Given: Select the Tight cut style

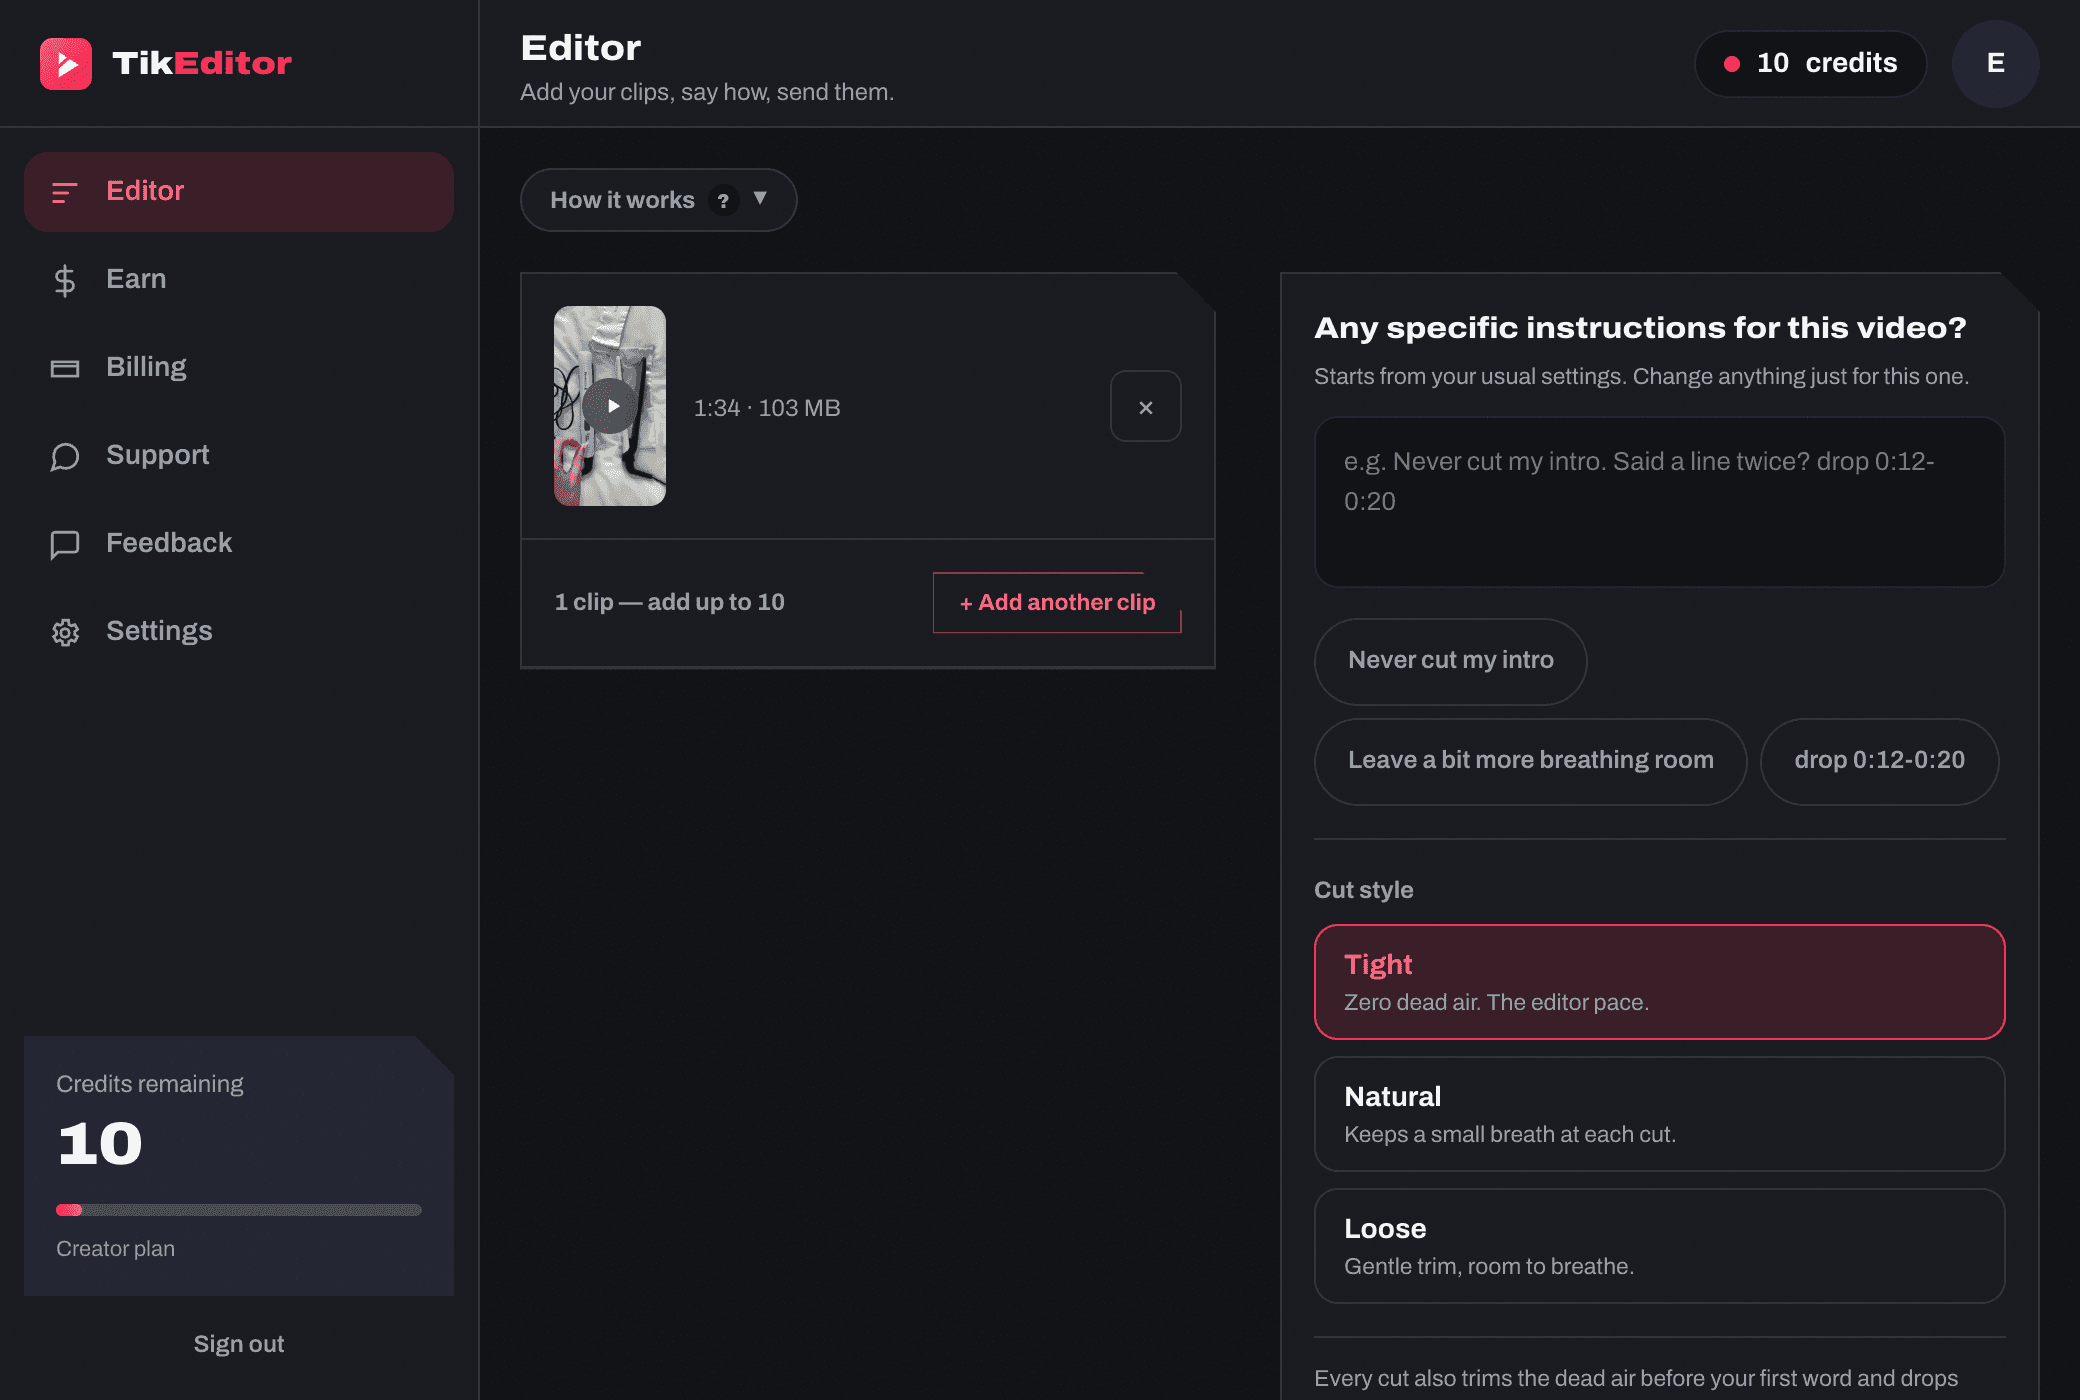Looking at the screenshot, I should [x=1659, y=982].
